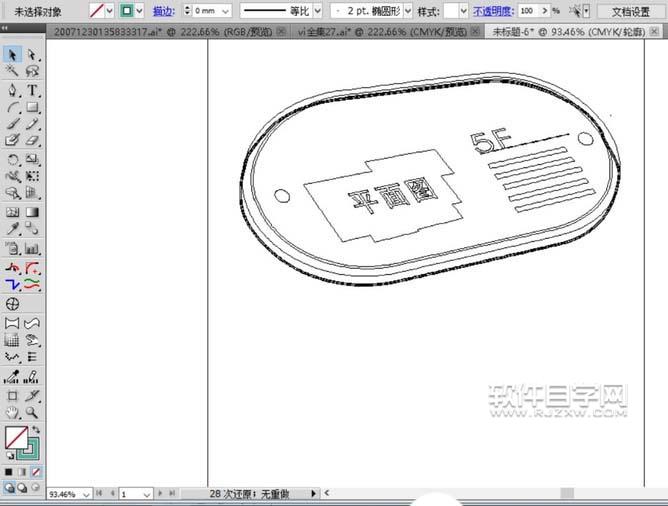668x506 pixels.
Task: Go to next artboard arrow
Action: click(x=160, y=493)
